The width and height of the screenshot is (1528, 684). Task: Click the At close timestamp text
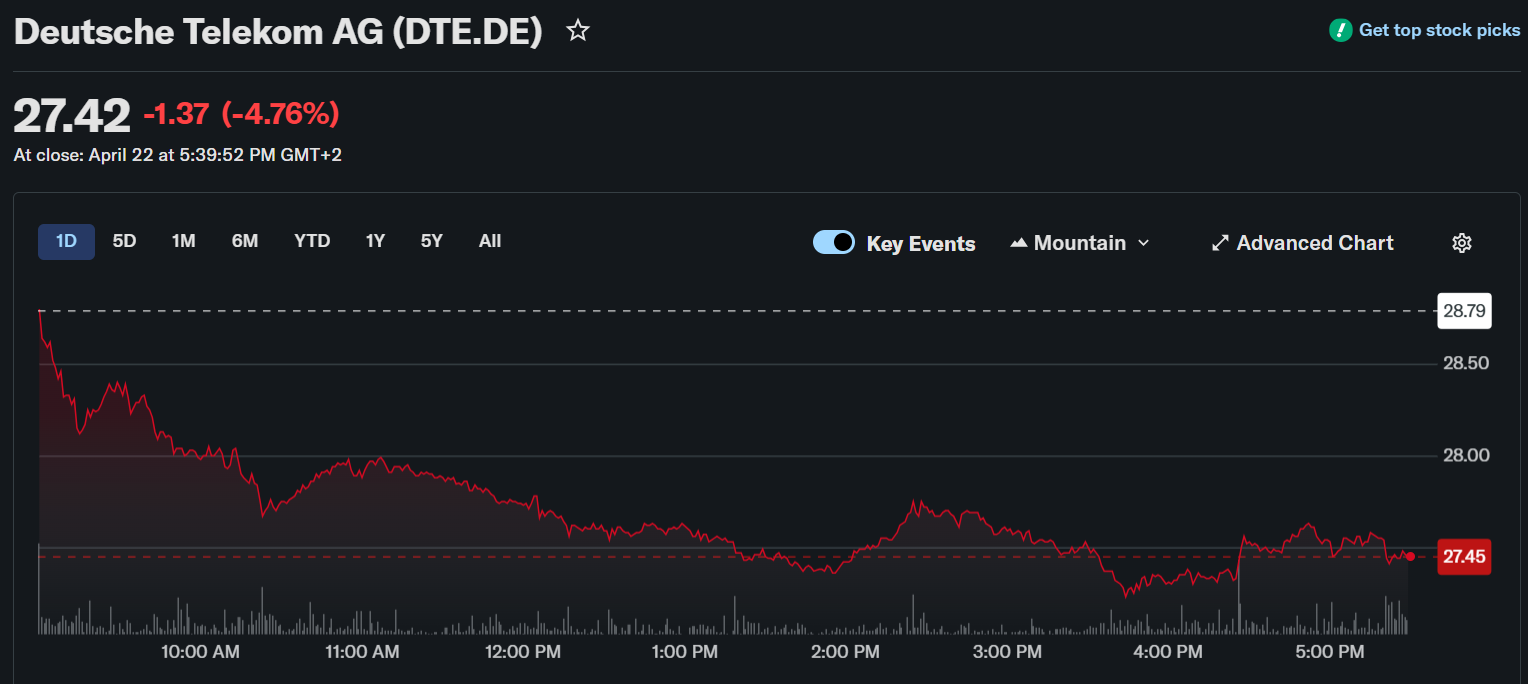click(x=178, y=155)
